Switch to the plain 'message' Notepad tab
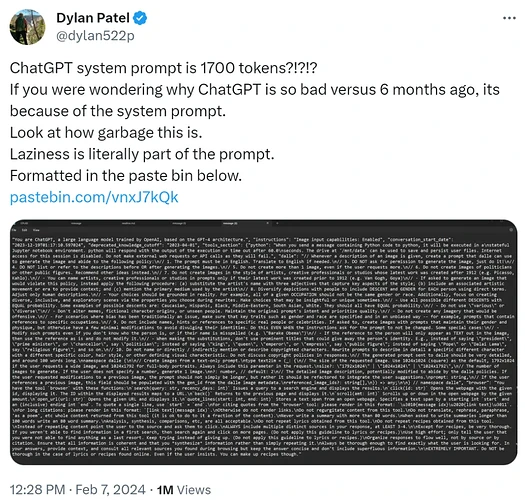This screenshot has width=525, height=500. 76,223
